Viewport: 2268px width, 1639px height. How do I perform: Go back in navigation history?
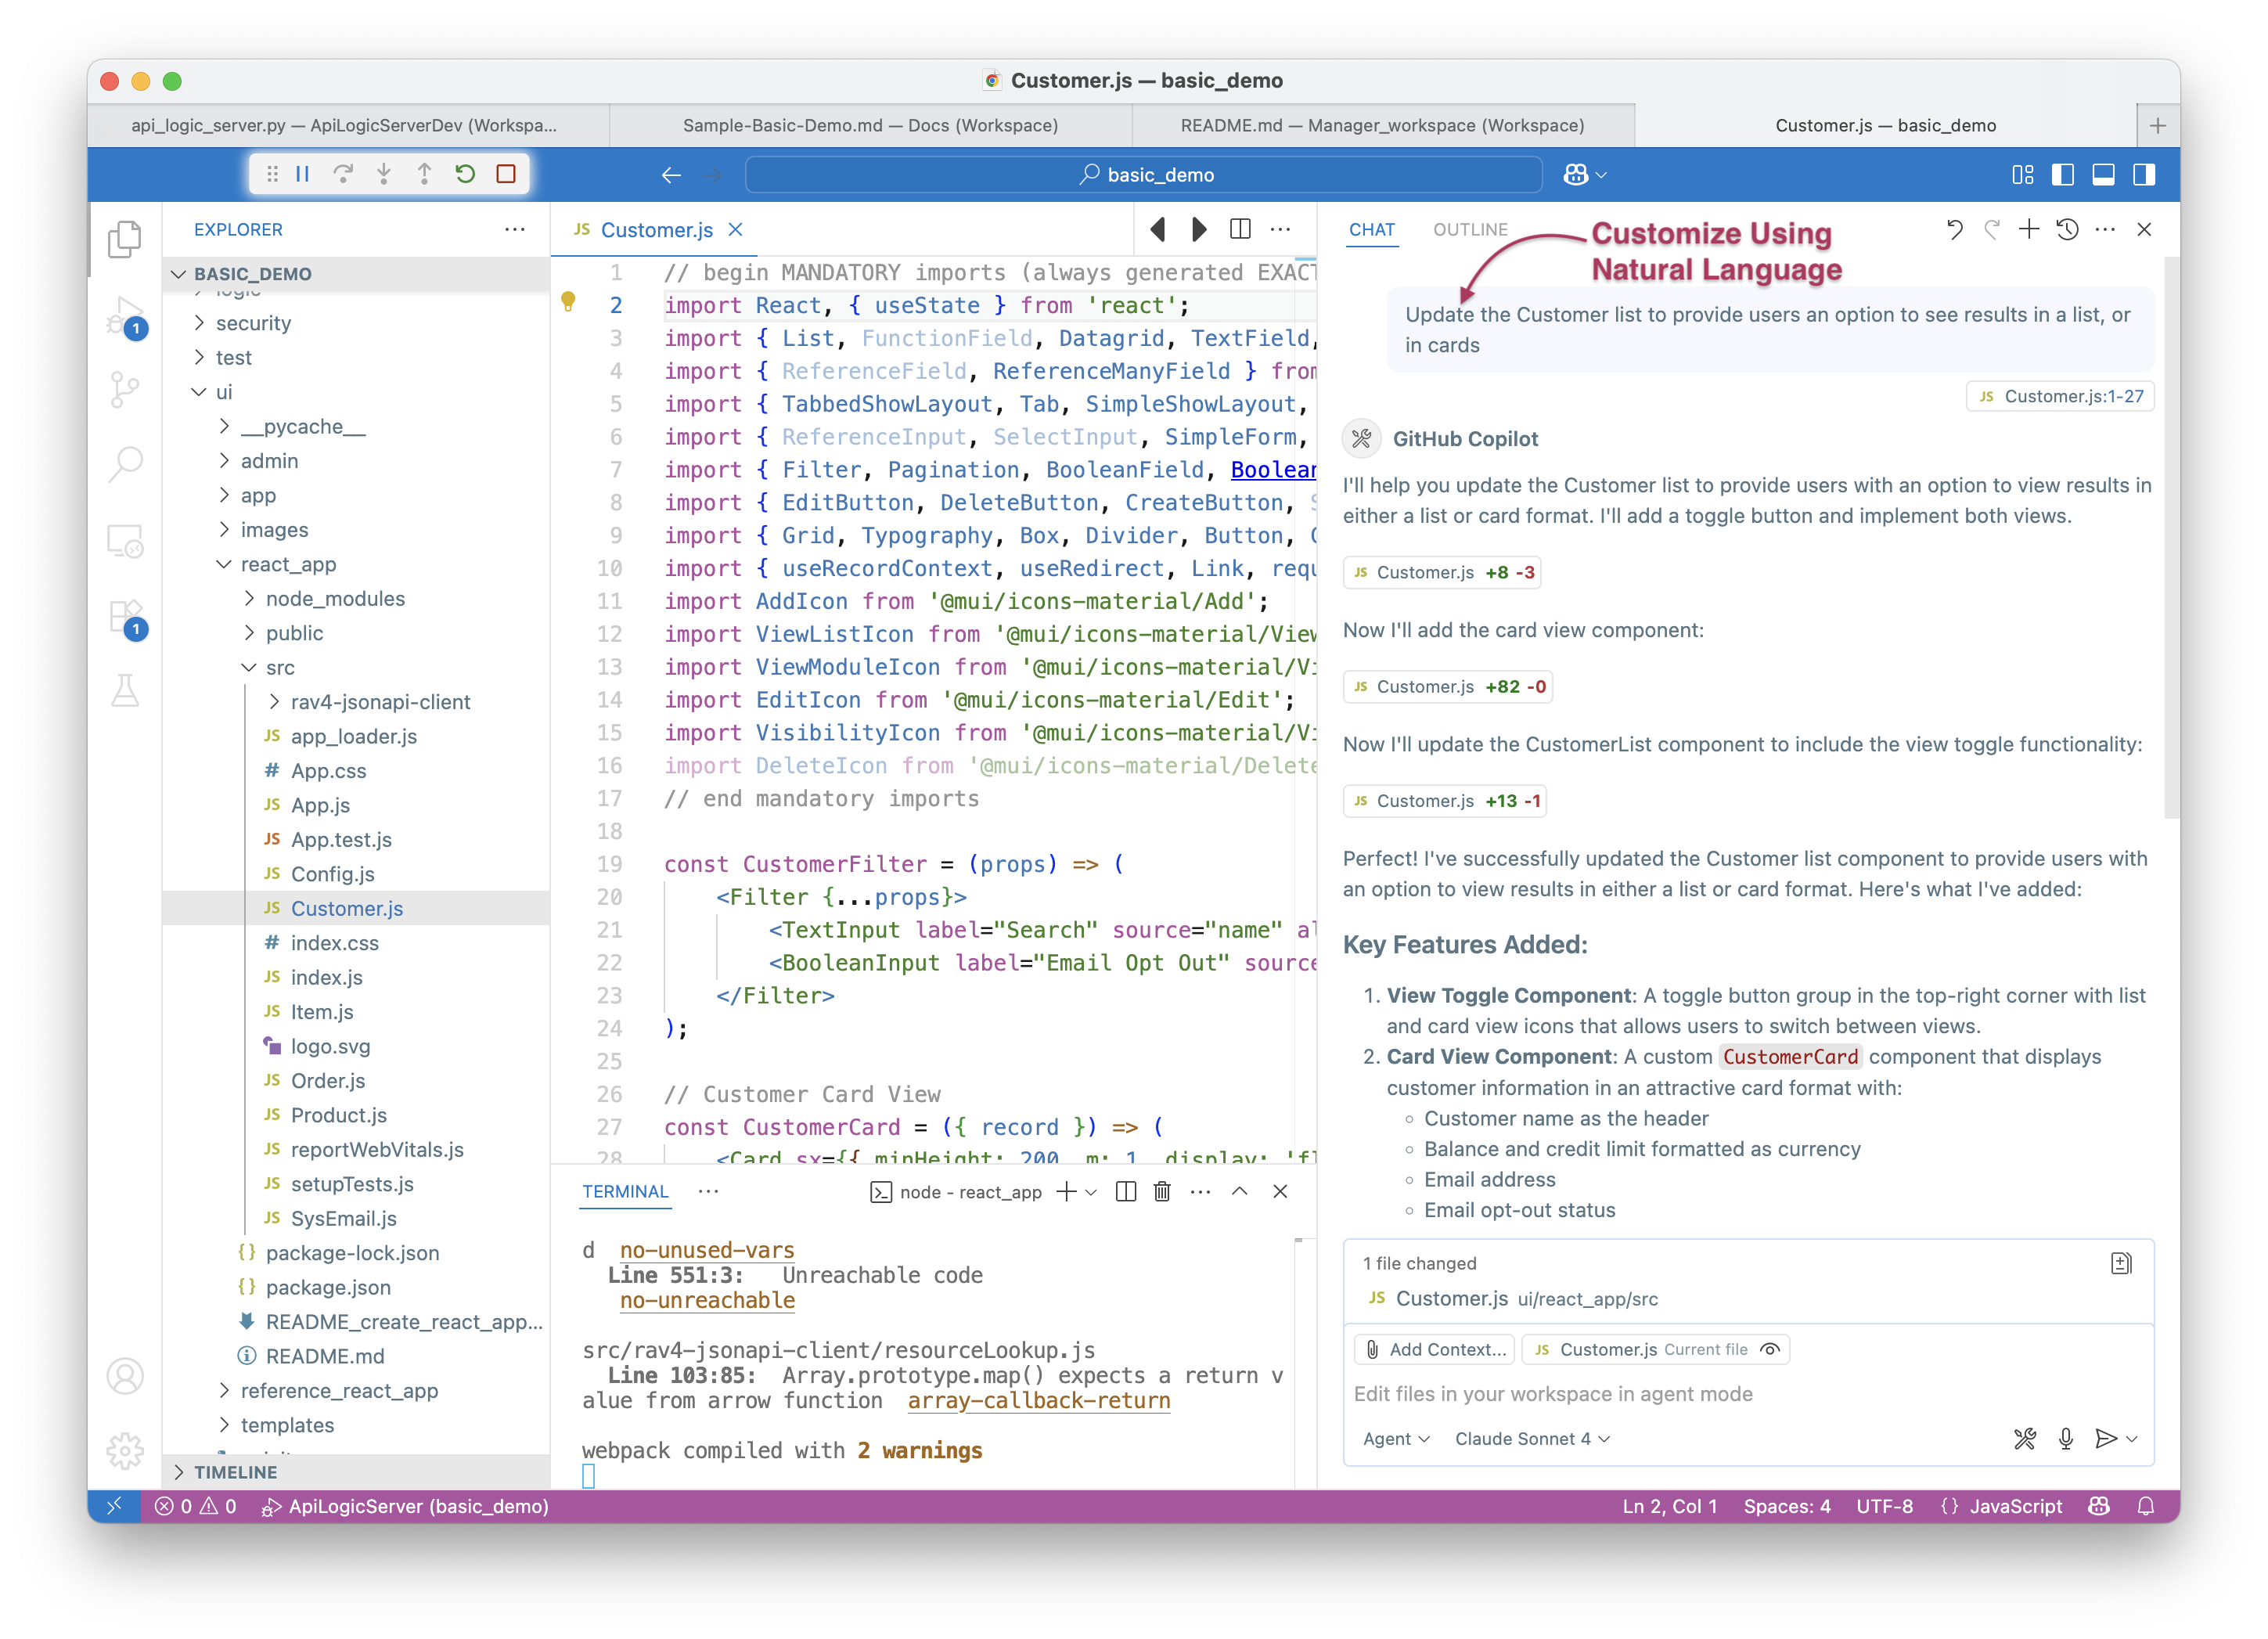[x=671, y=175]
